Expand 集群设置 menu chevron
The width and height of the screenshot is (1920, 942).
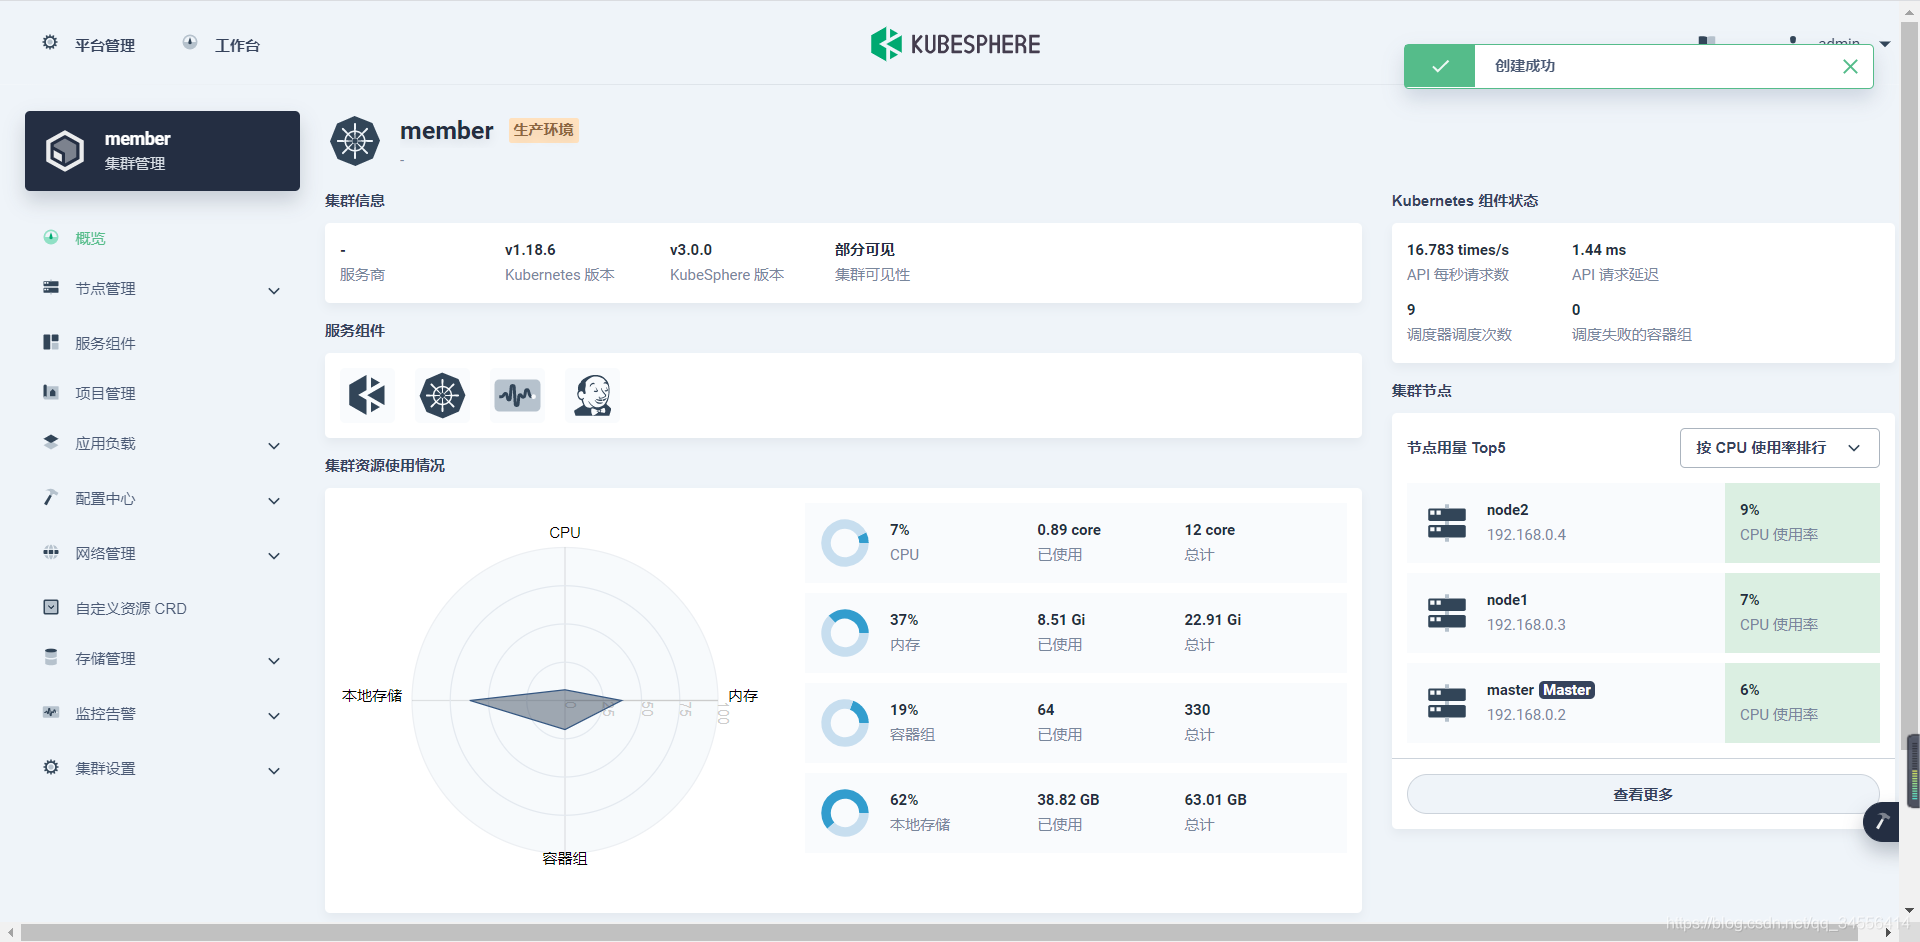tap(274, 771)
